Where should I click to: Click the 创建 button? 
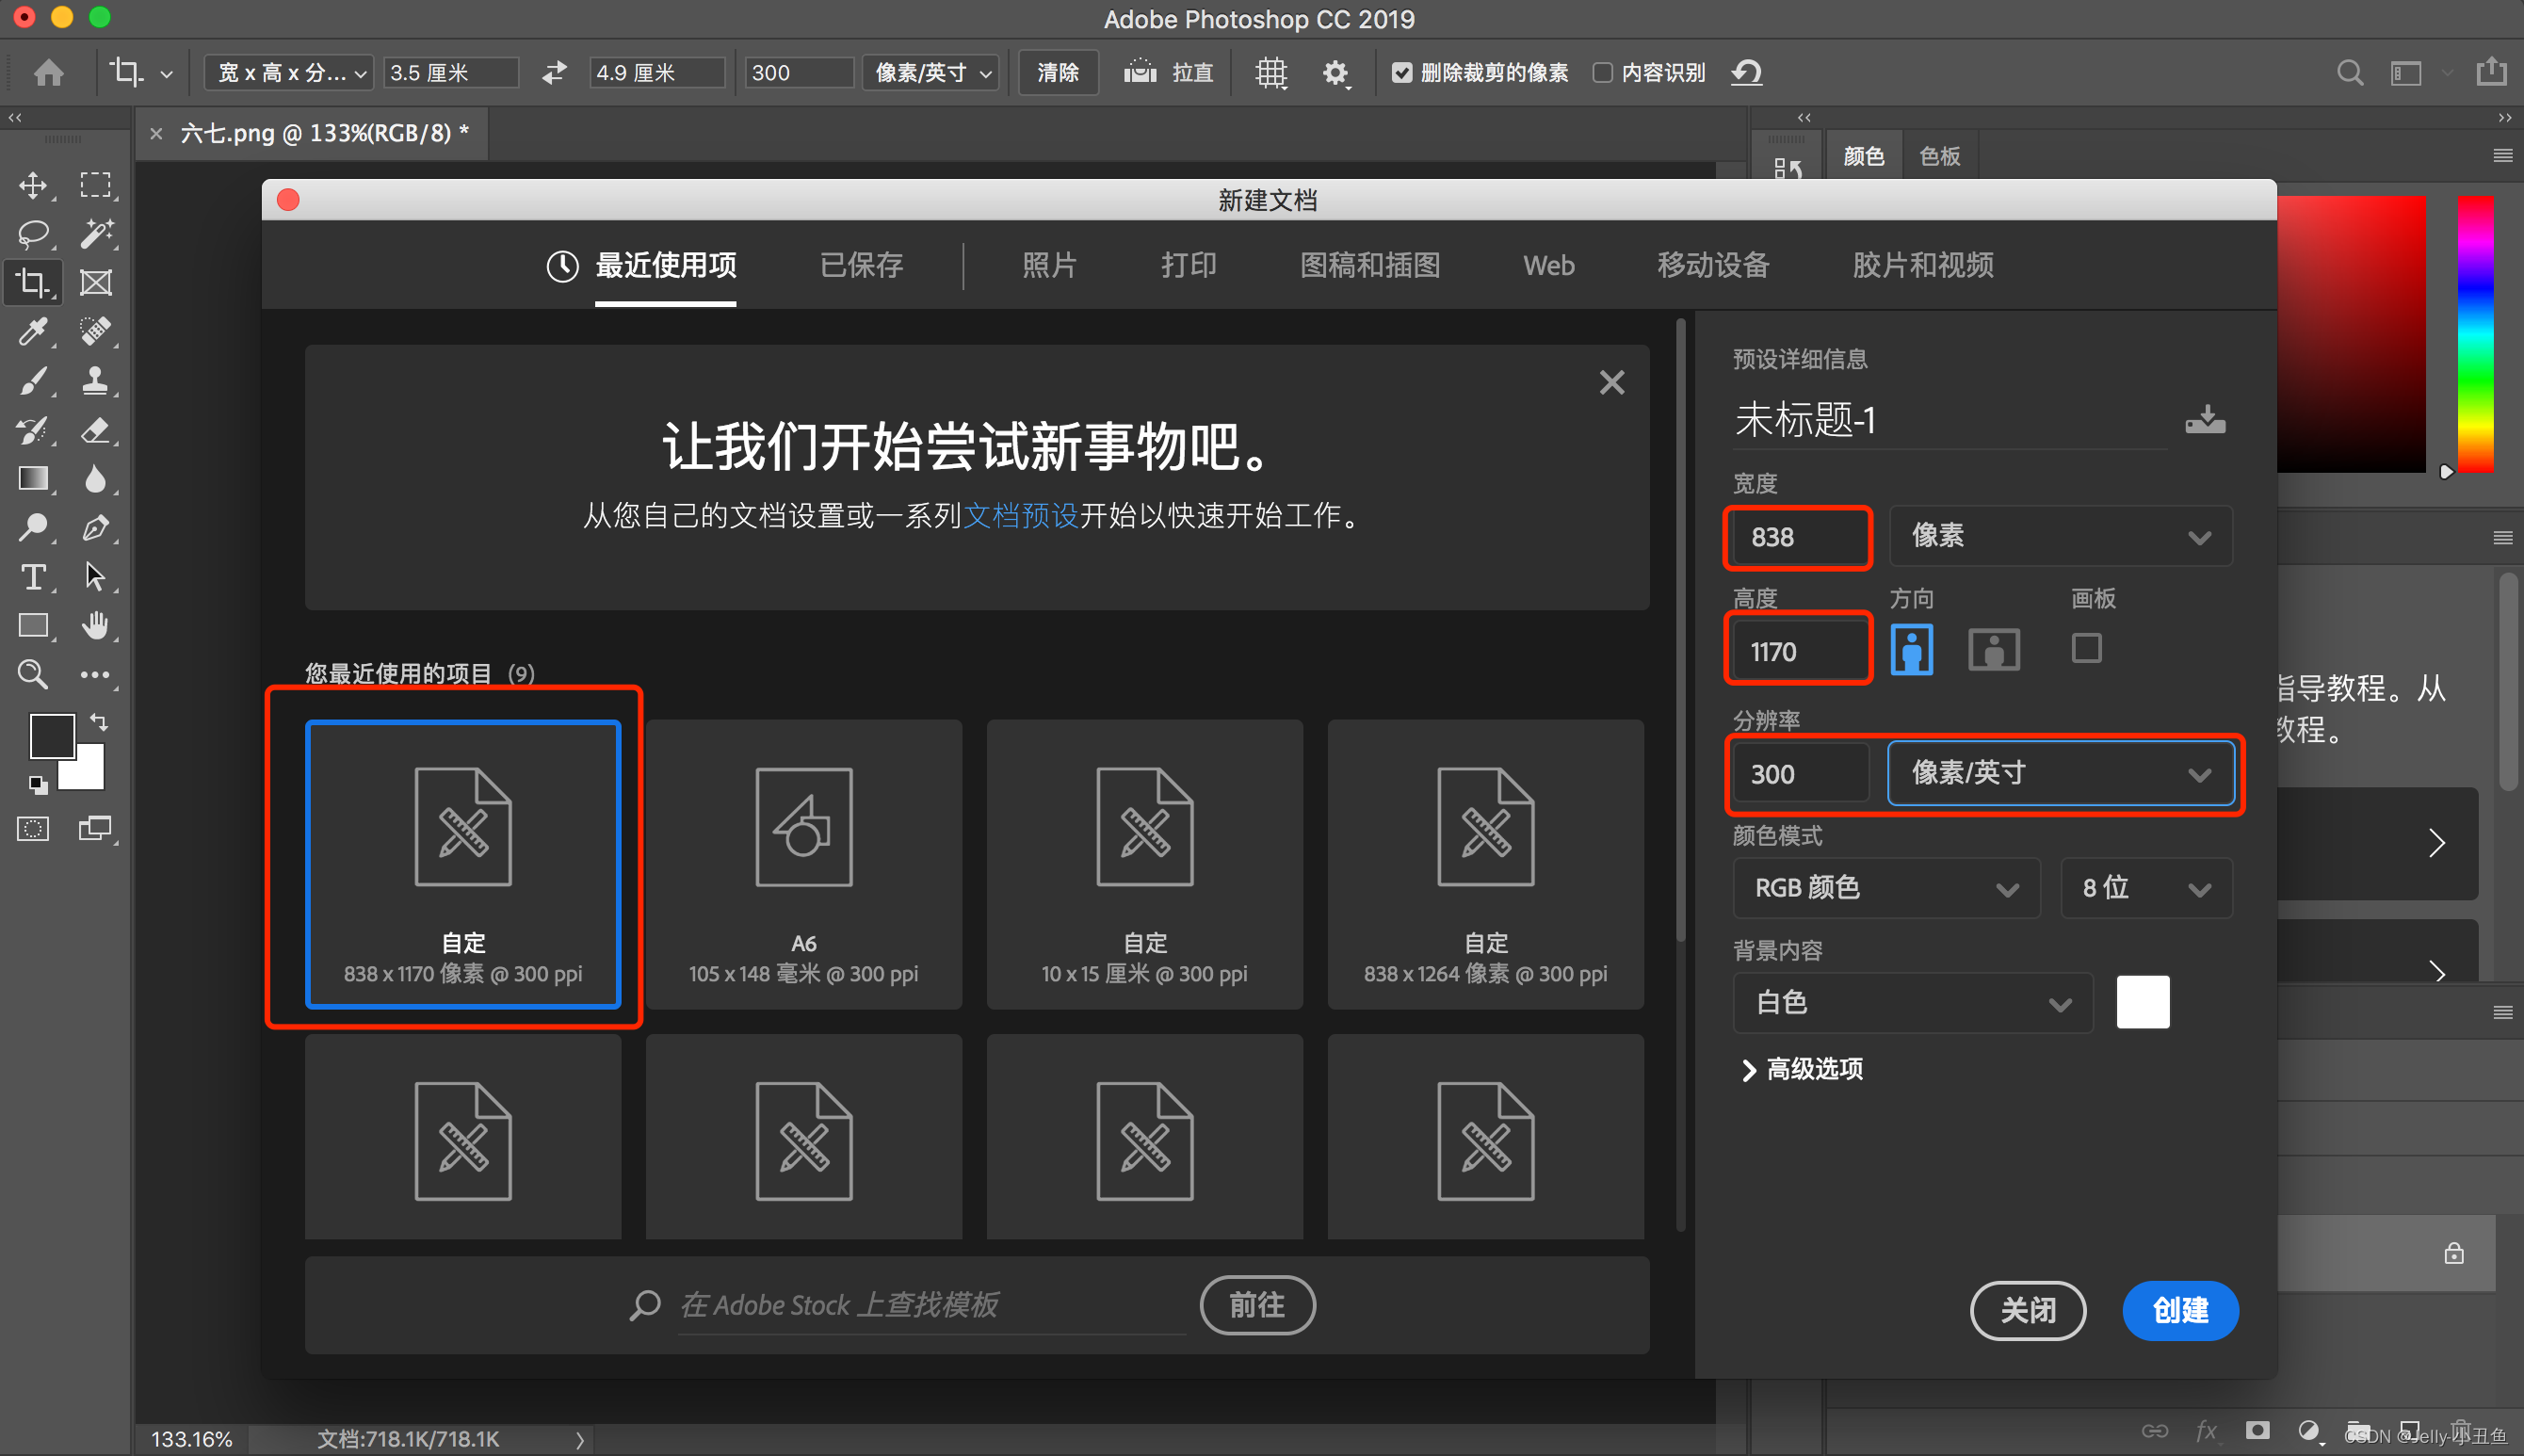tap(2180, 1310)
